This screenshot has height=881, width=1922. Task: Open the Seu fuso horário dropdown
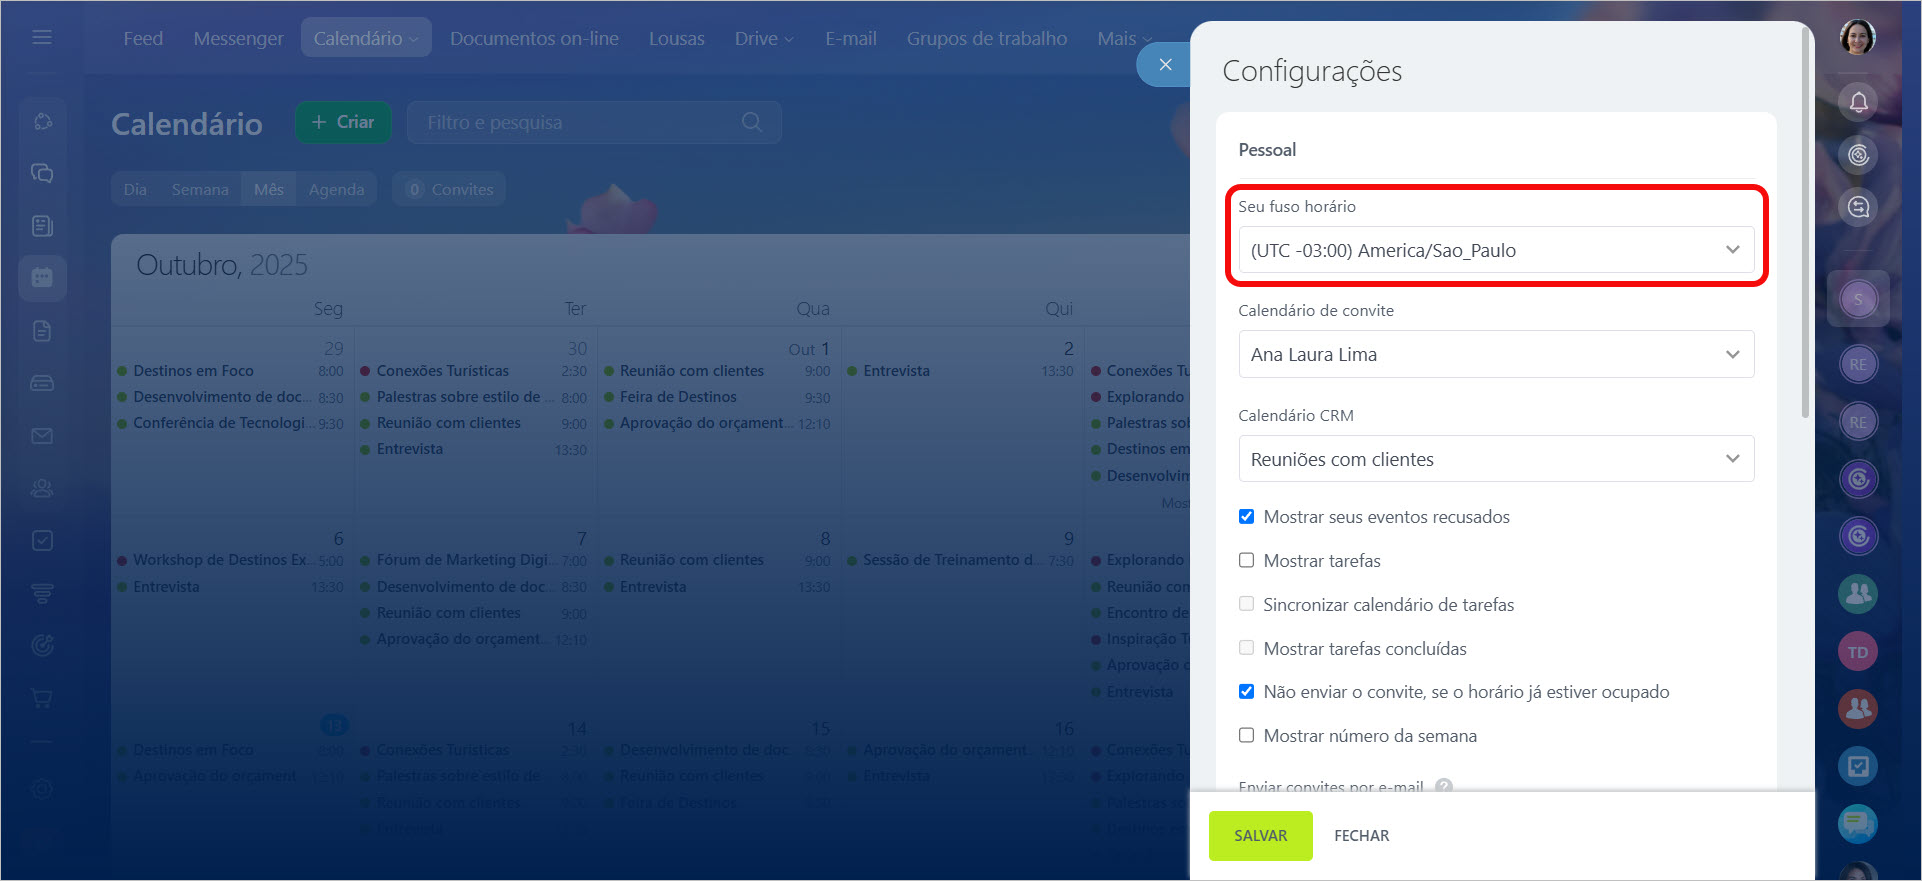1495,250
